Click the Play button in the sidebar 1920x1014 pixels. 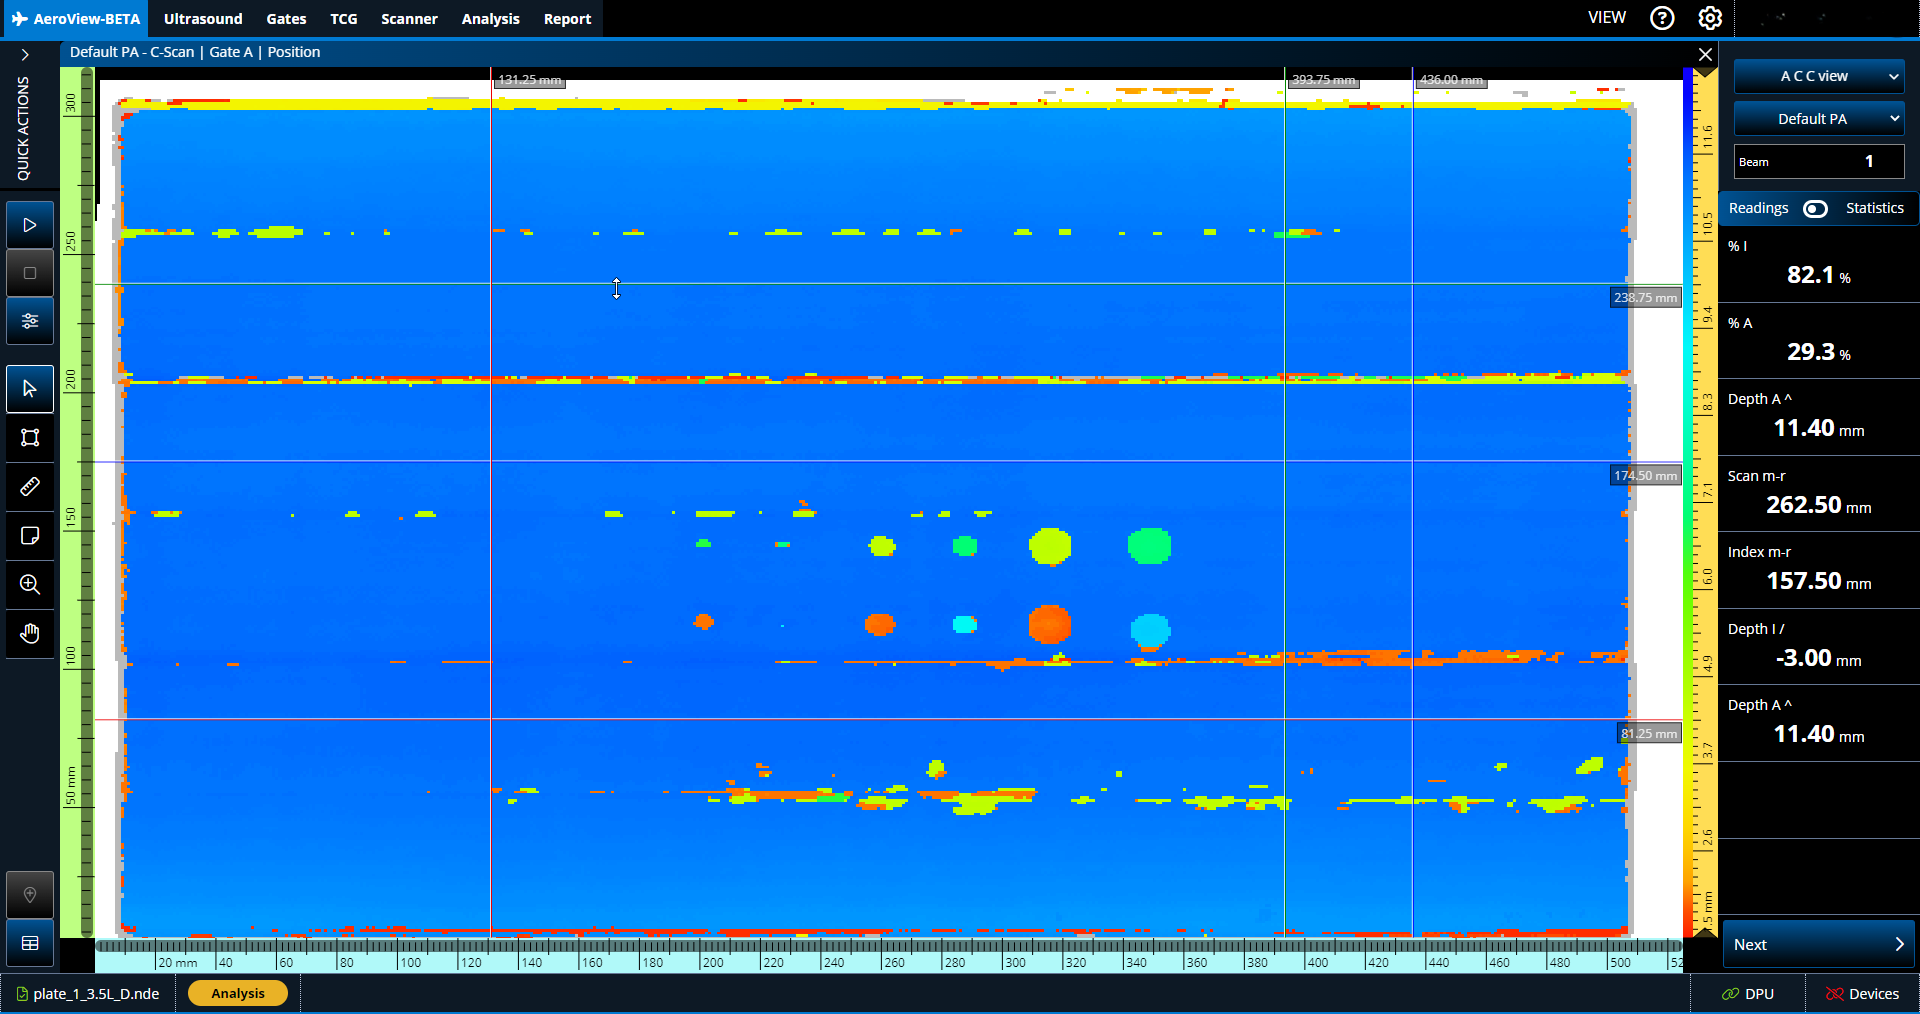[x=30, y=225]
